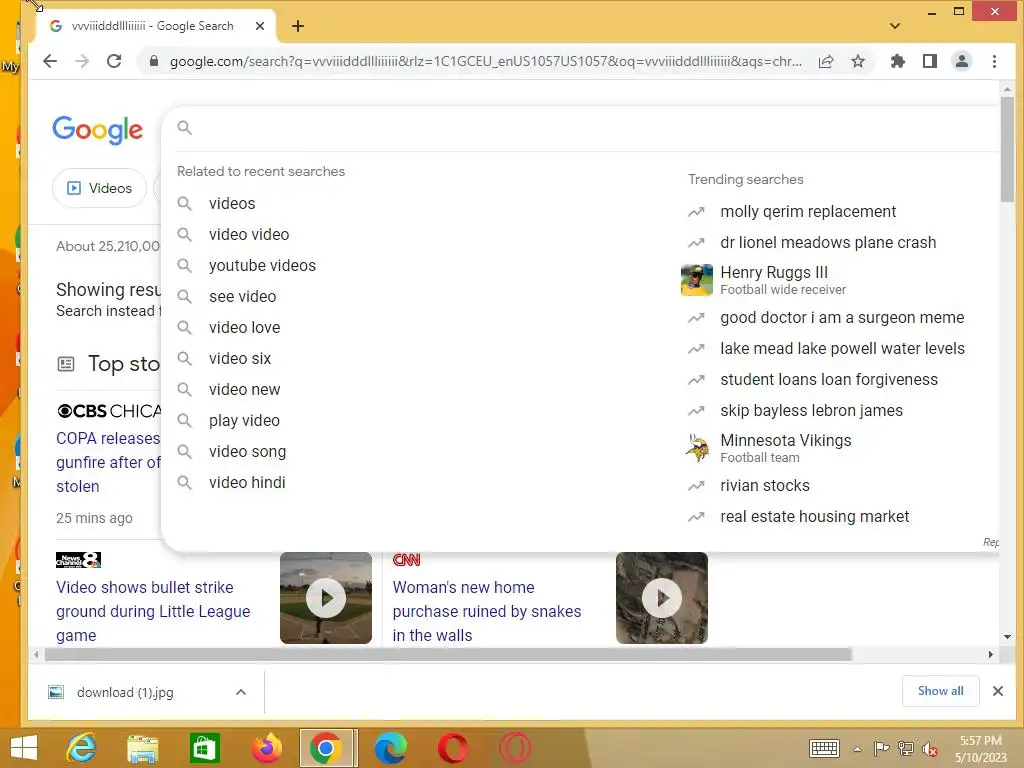
Task: Launch Firefox from the taskbar
Action: (267, 748)
